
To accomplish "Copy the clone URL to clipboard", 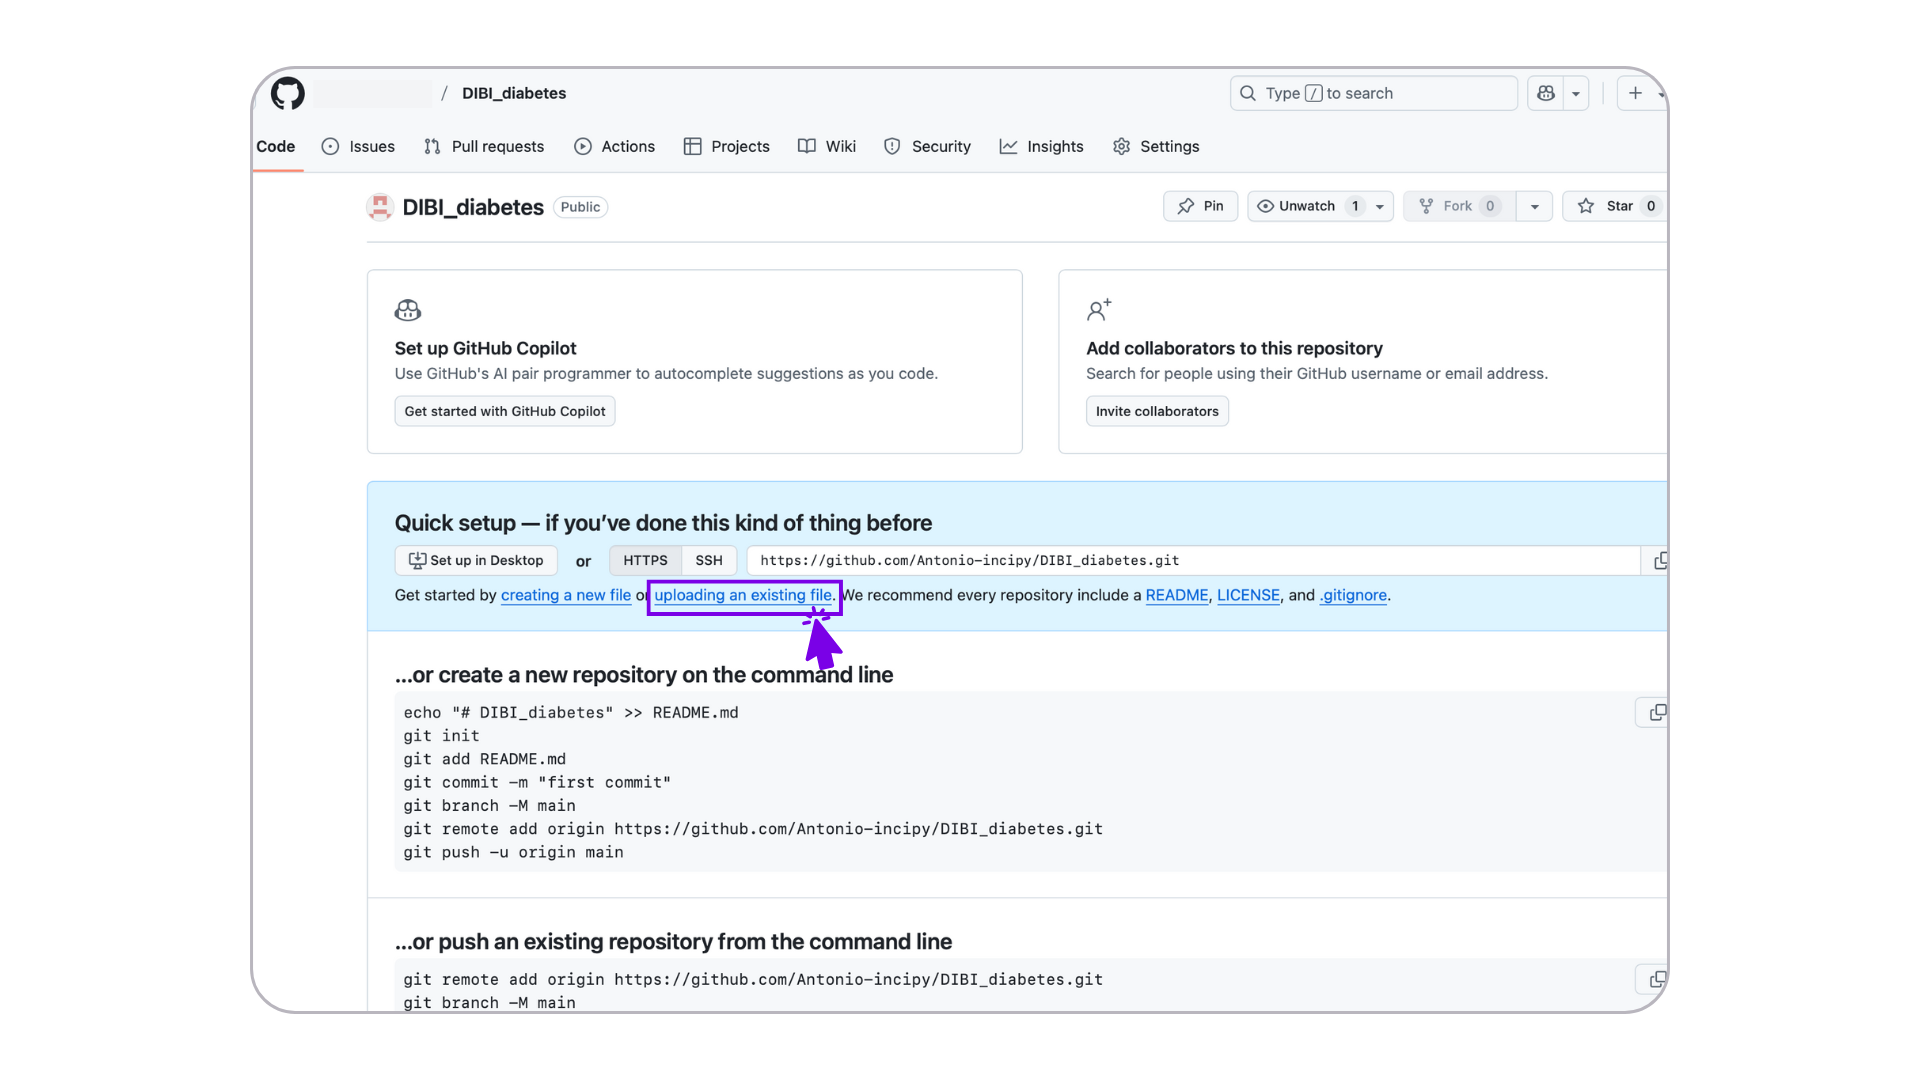I will pos(1659,560).
